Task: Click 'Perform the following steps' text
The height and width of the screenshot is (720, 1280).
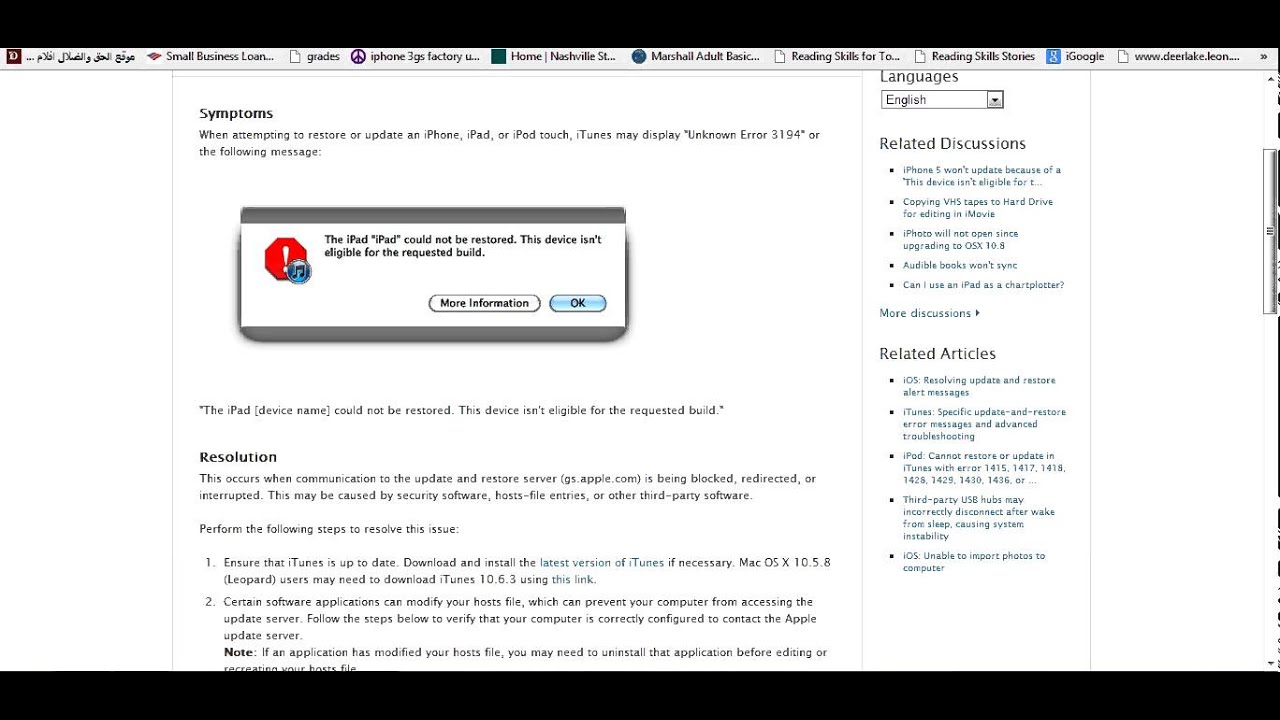Action: pyautogui.click(x=329, y=529)
